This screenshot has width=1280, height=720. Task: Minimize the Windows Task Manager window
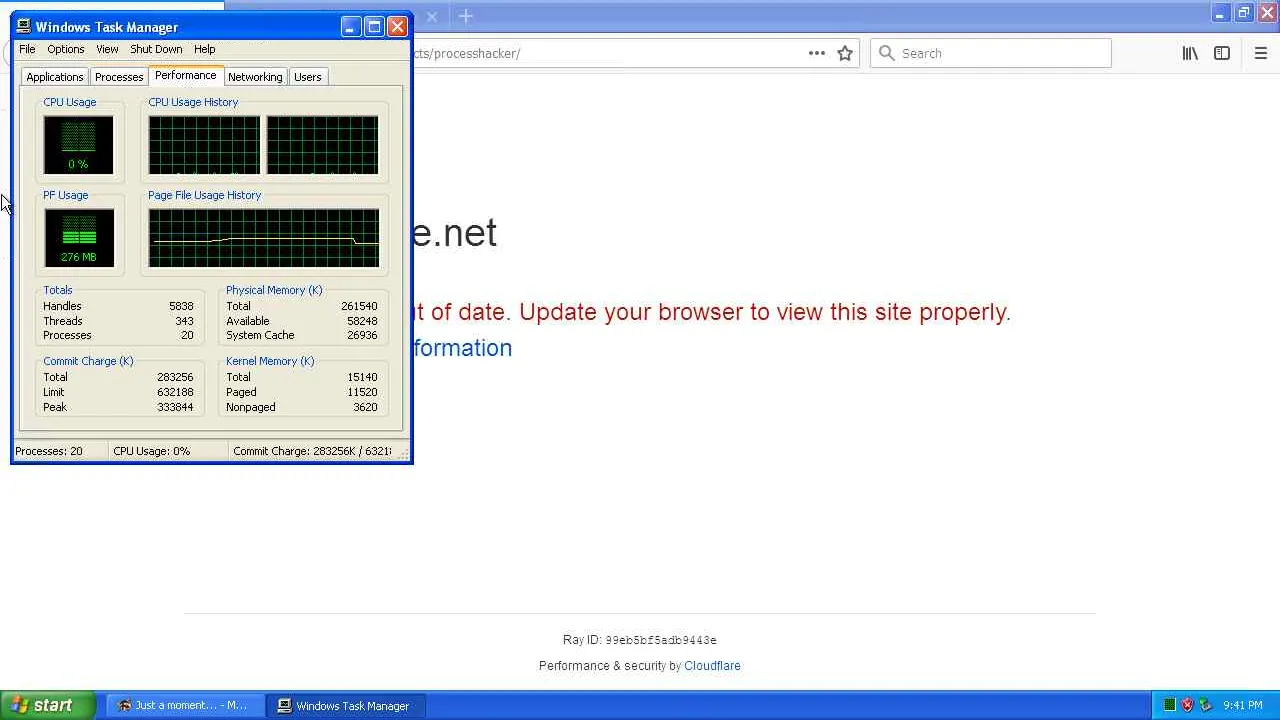[350, 27]
